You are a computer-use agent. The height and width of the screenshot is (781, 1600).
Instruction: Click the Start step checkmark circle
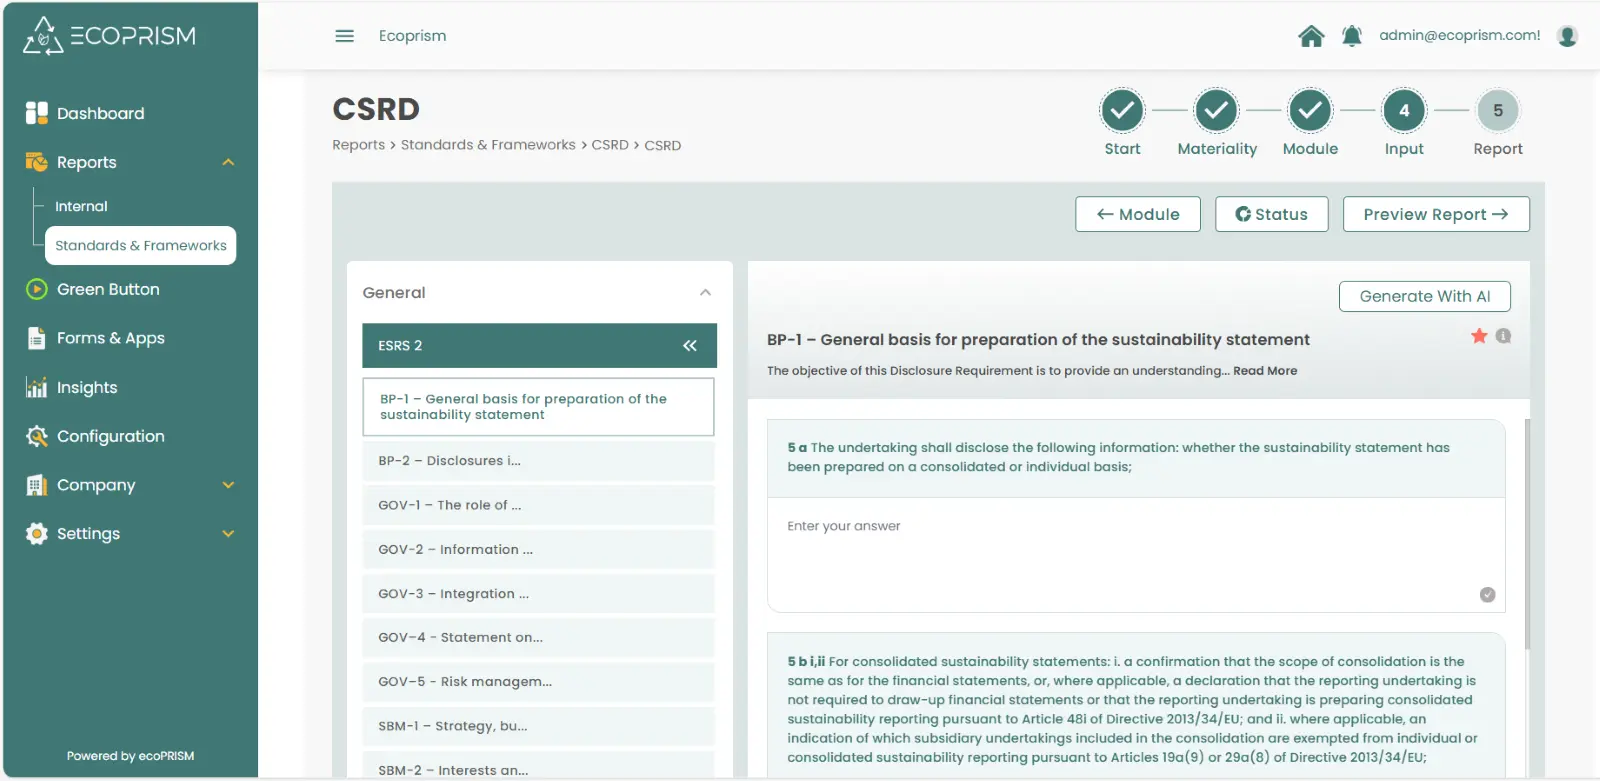(x=1122, y=111)
